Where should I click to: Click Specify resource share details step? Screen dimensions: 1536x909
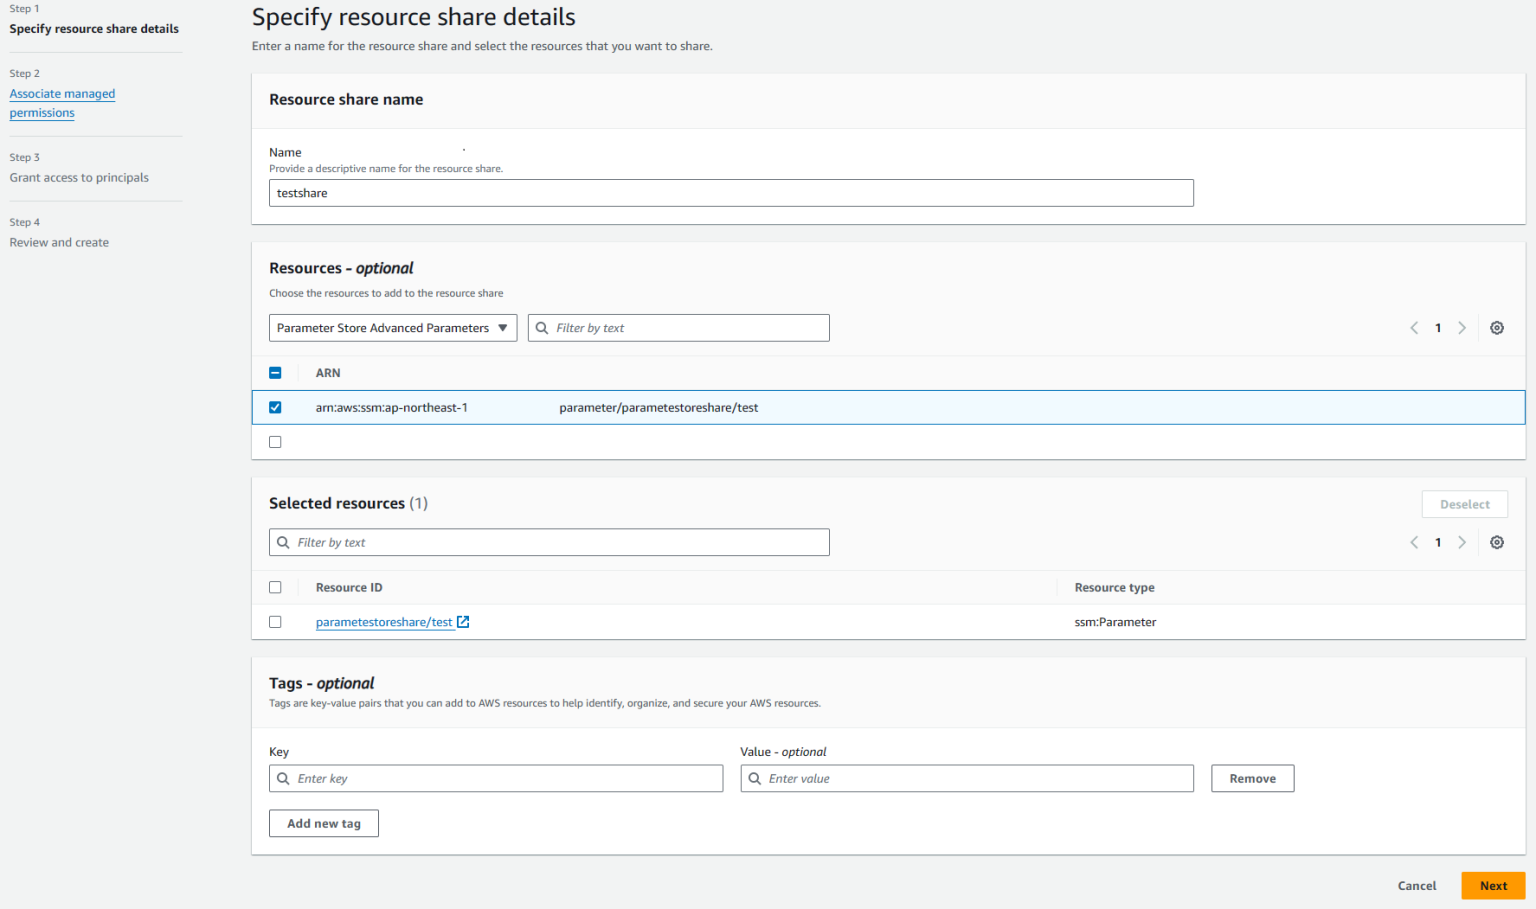click(x=94, y=29)
